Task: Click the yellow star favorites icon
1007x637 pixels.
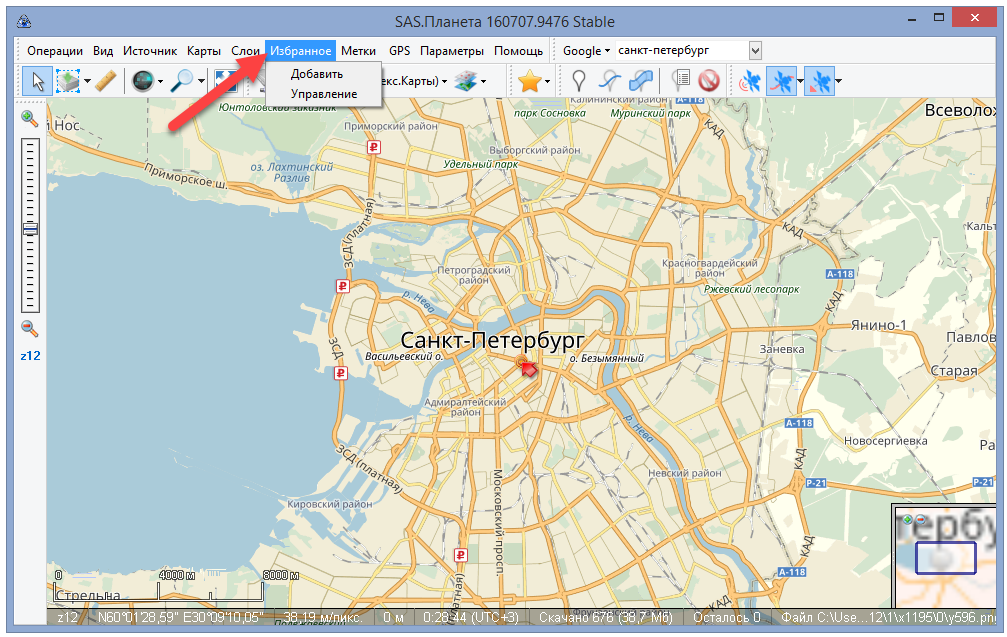Action: point(529,82)
